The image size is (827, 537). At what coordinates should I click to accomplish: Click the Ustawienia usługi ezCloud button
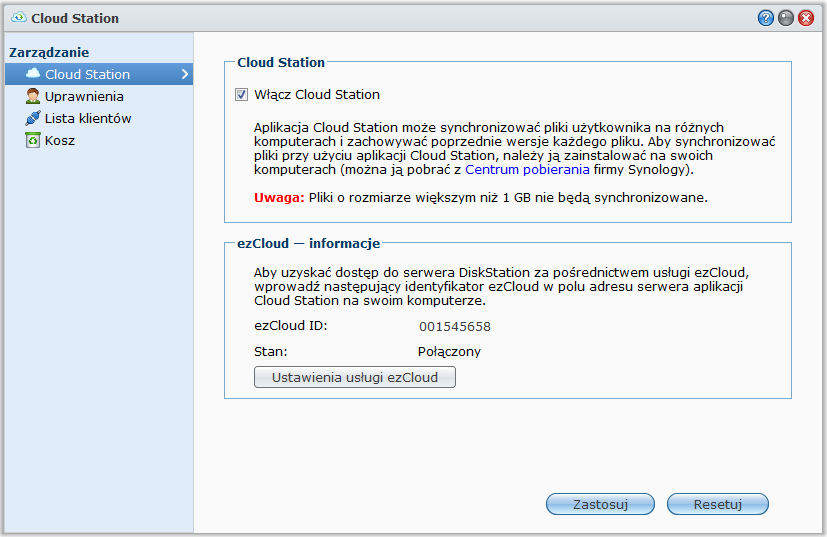[354, 377]
